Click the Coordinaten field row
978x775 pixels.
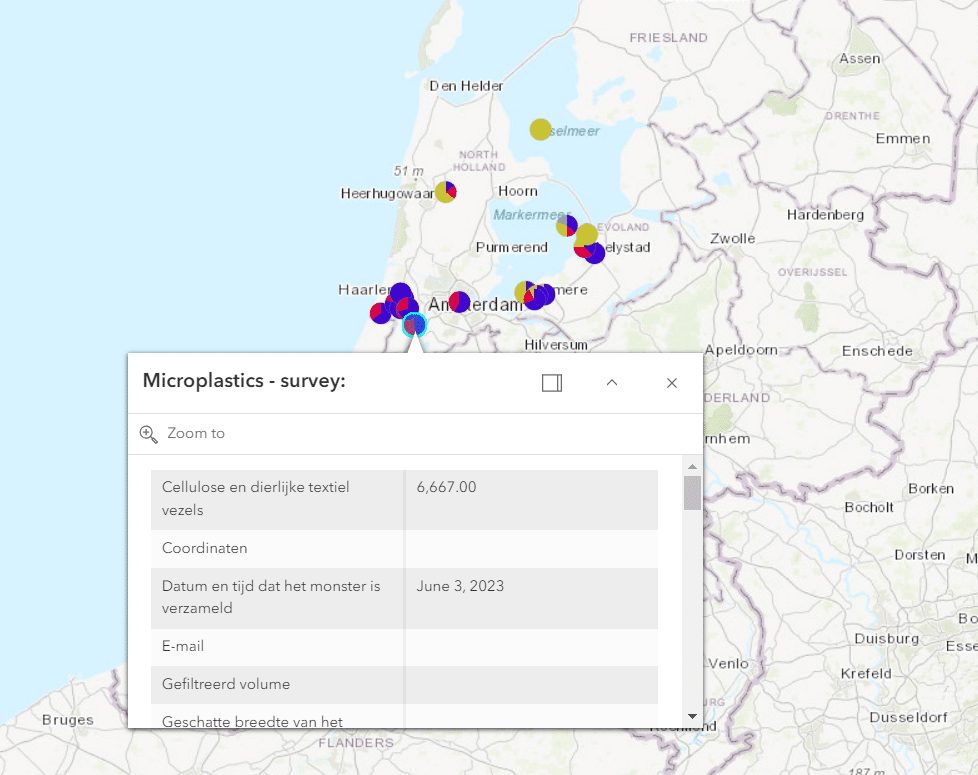(205, 549)
